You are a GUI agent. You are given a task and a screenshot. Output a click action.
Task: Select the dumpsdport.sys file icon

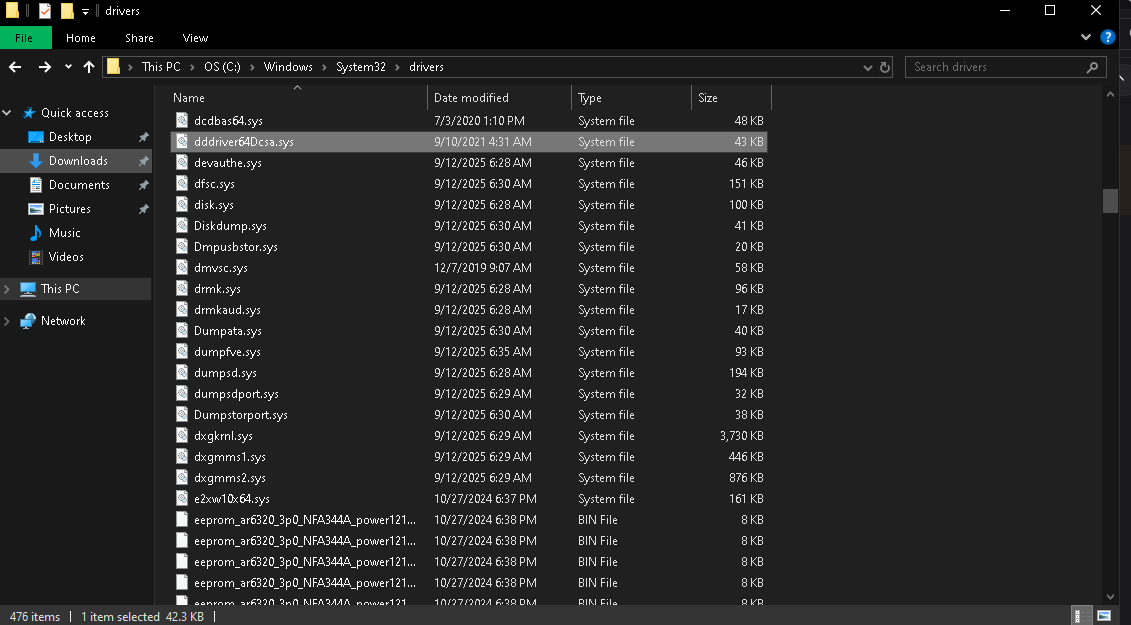click(182, 394)
